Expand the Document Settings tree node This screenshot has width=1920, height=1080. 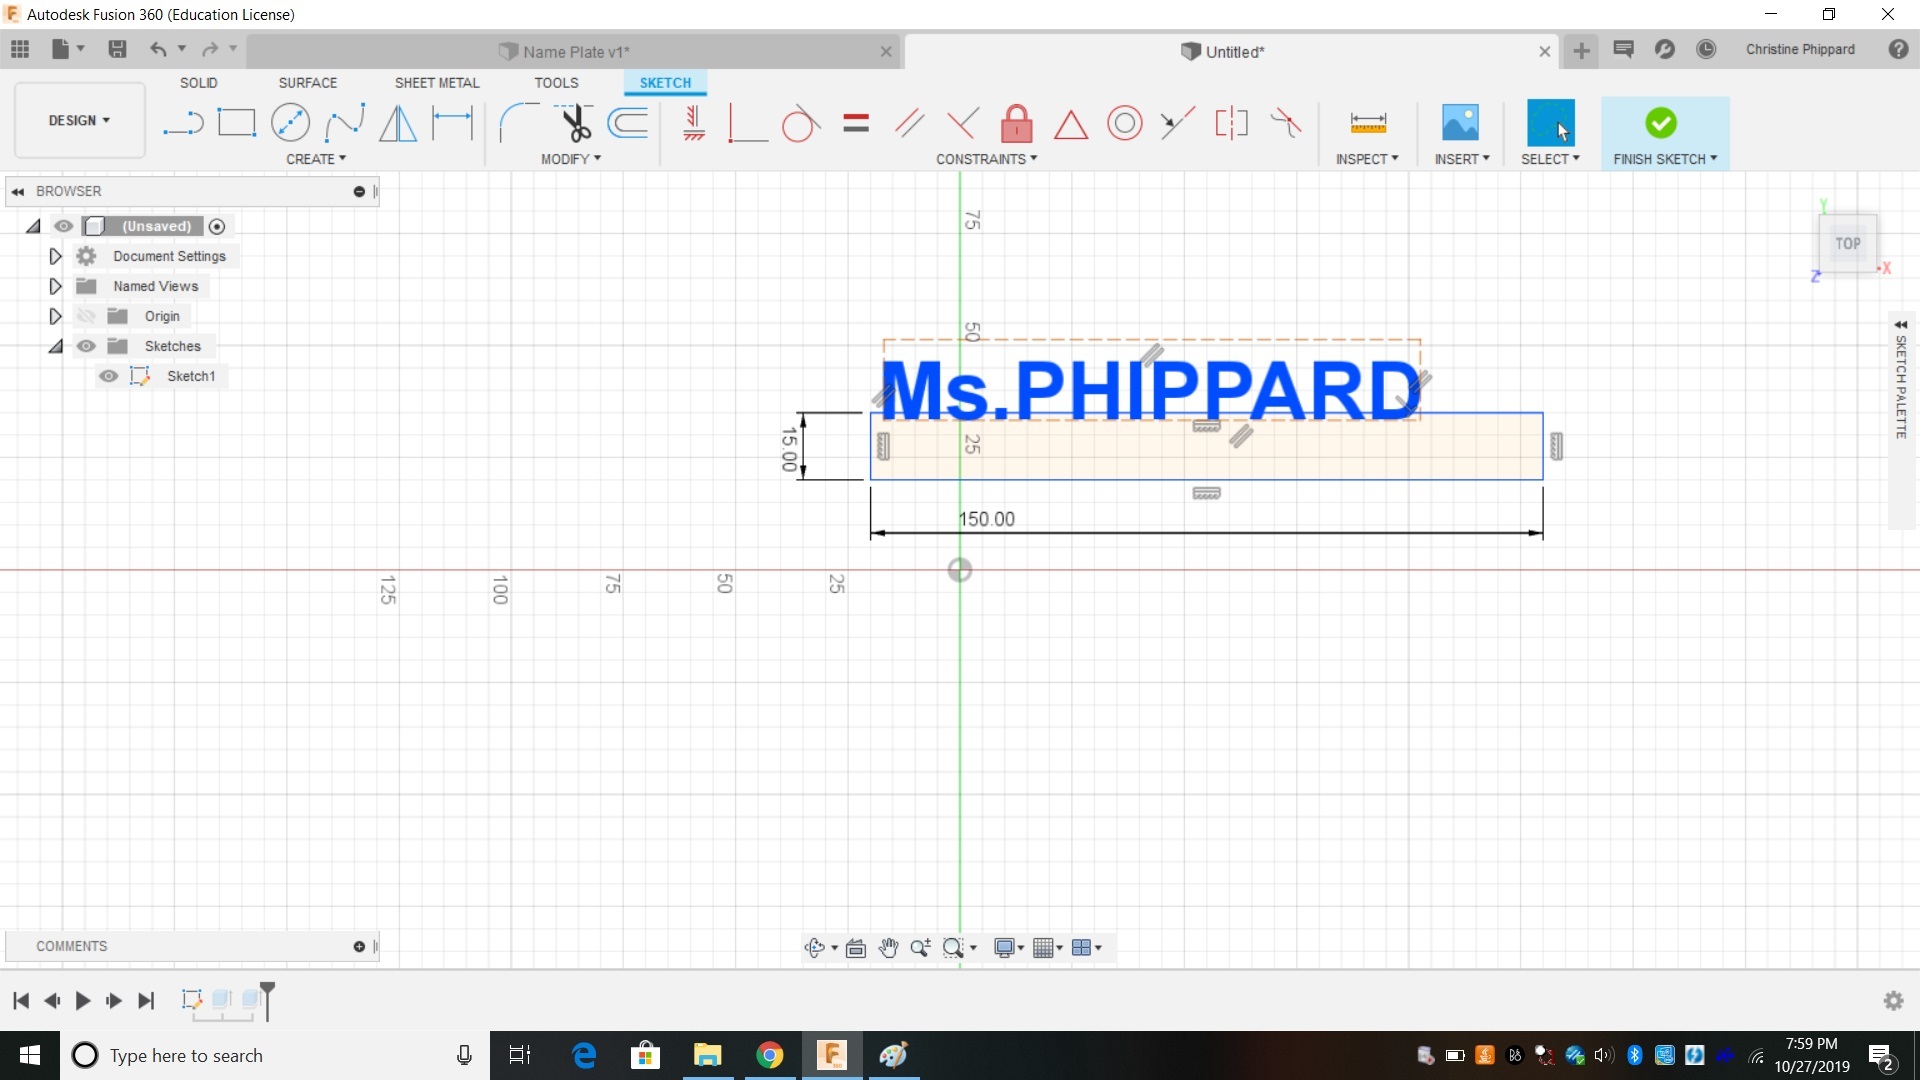pyautogui.click(x=56, y=256)
